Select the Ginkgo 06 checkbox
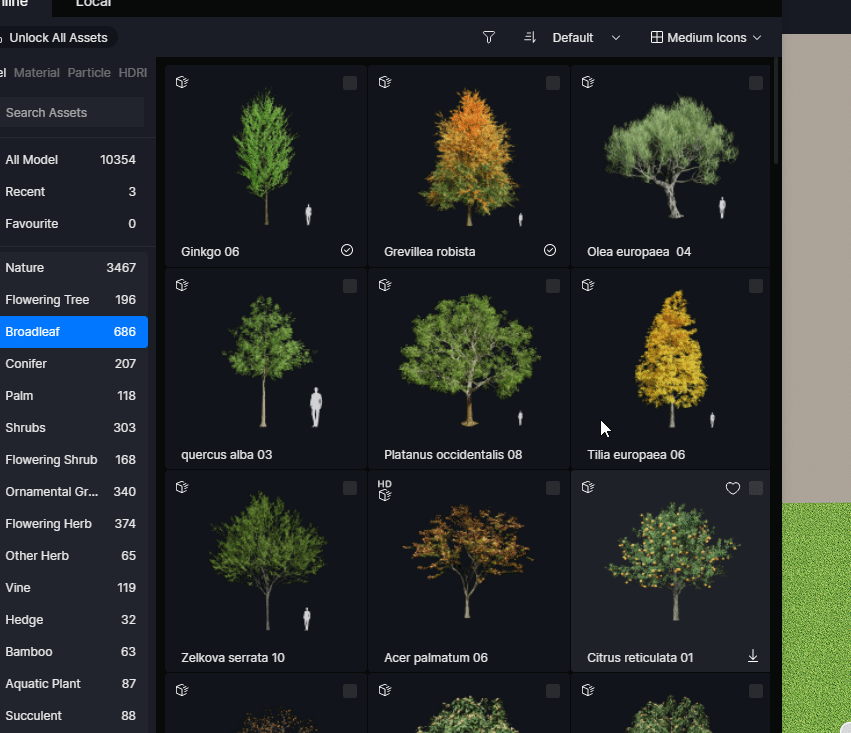851x733 pixels. point(350,83)
